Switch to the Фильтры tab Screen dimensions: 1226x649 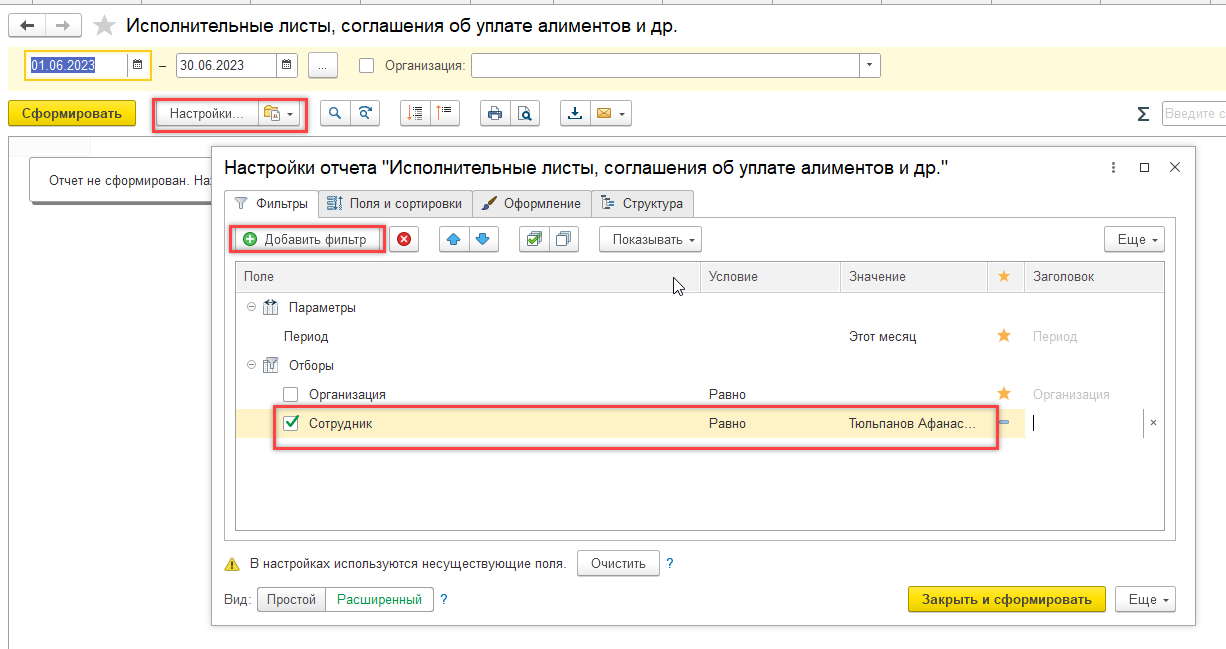(272, 203)
